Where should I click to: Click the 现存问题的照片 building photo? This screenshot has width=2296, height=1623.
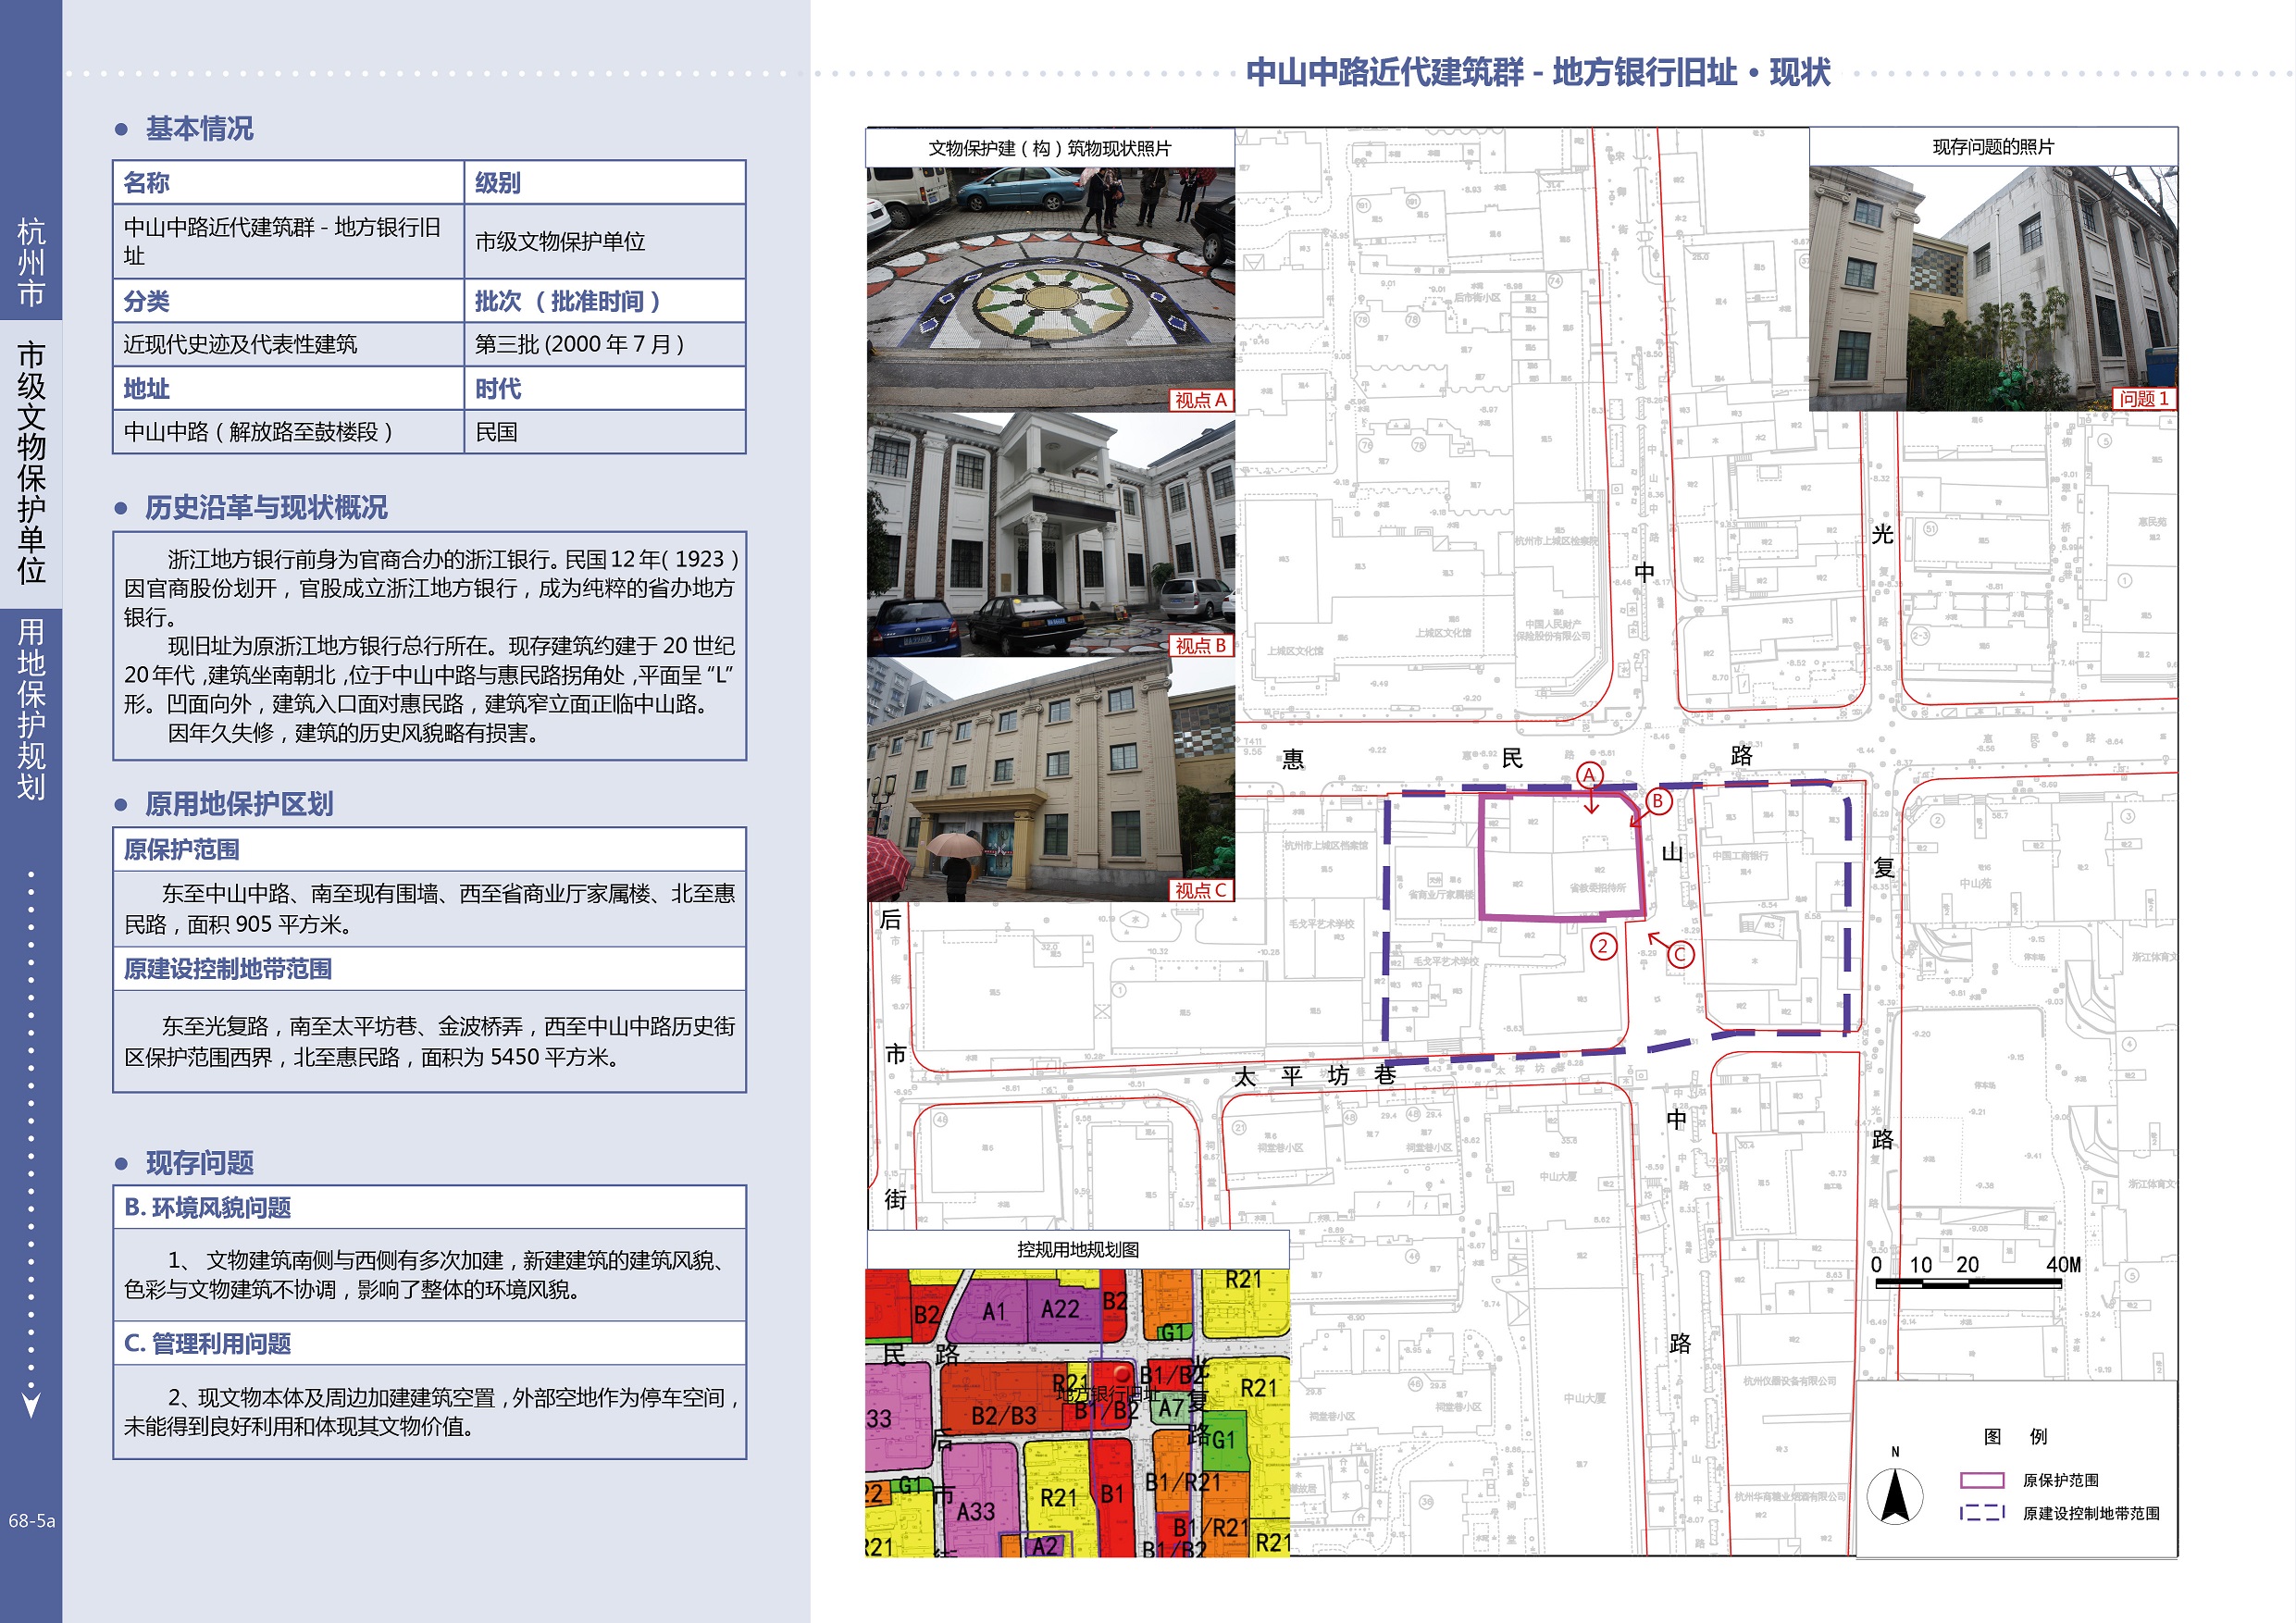(1992, 288)
